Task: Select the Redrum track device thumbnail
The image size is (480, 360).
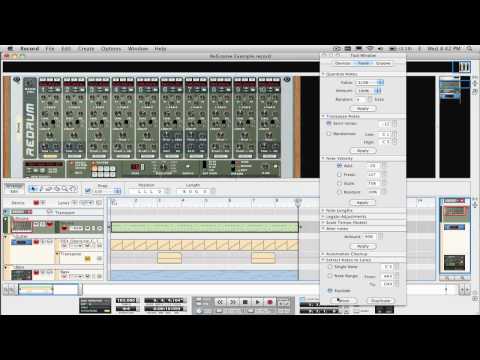Action: (x=22, y=226)
